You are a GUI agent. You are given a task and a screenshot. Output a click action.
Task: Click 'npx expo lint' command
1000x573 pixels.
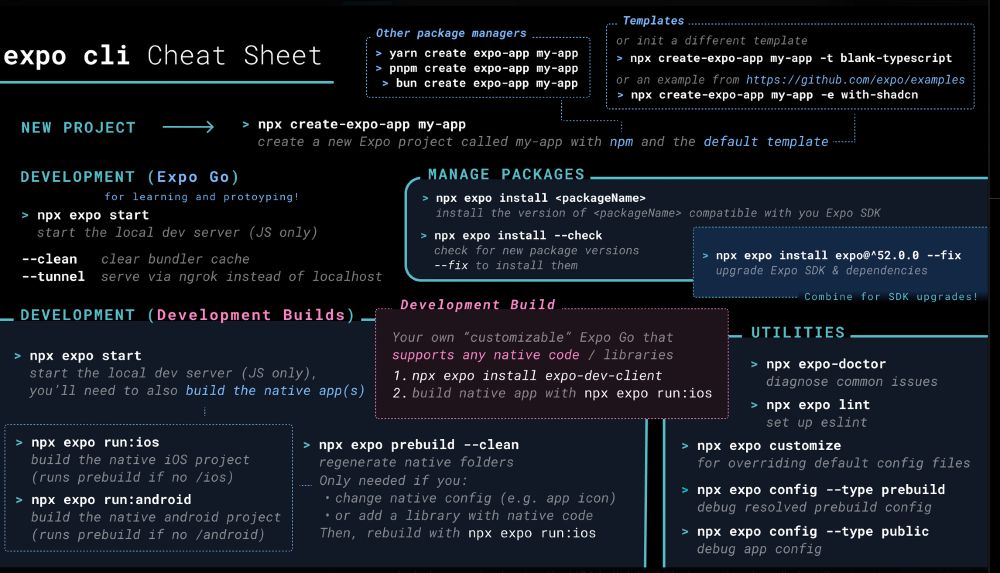(x=818, y=405)
